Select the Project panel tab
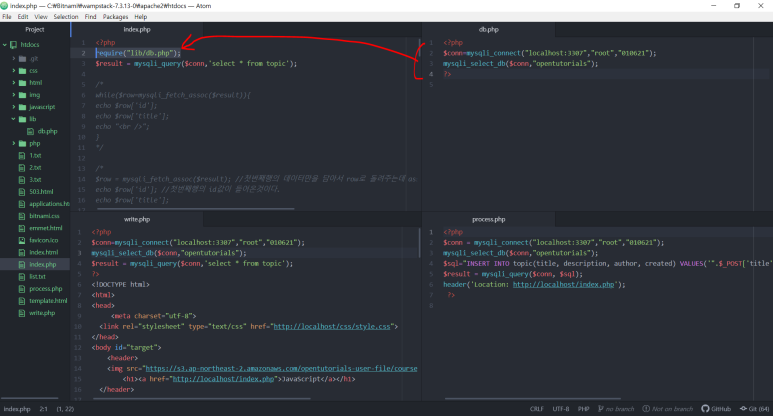This screenshot has height=416, width=773. pyautogui.click(x=35, y=30)
